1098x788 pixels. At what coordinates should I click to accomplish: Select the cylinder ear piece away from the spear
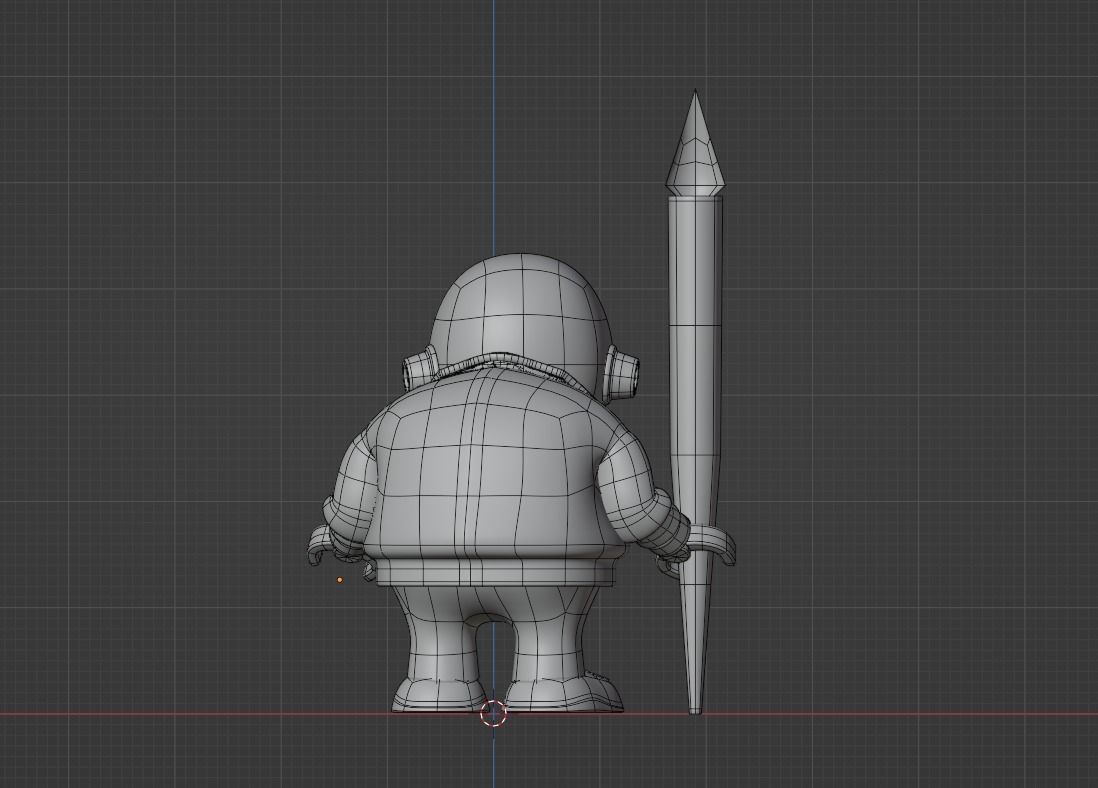[x=419, y=369]
